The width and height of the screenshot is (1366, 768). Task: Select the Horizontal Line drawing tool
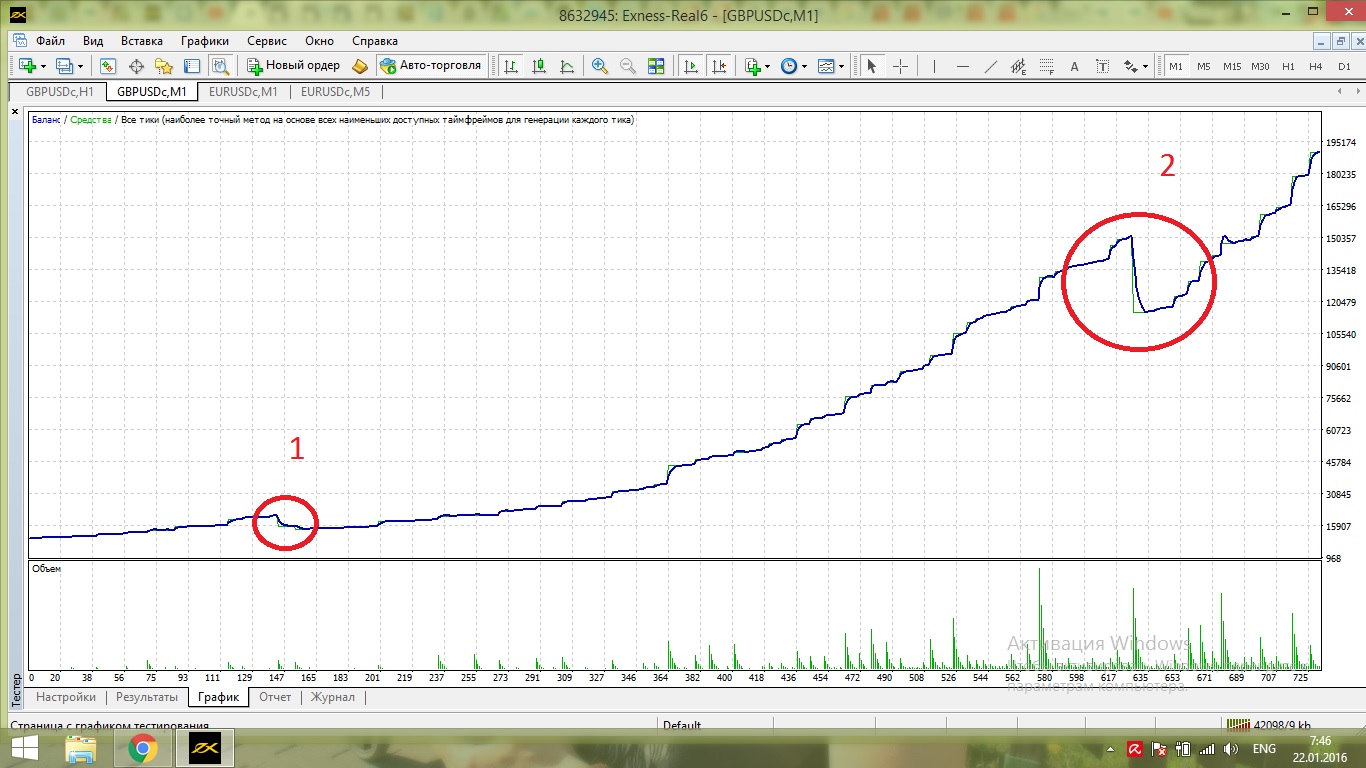point(963,66)
